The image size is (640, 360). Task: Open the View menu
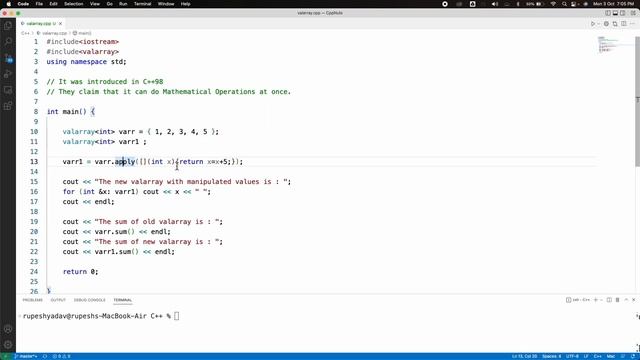pyautogui.click(x=95, y=4)
